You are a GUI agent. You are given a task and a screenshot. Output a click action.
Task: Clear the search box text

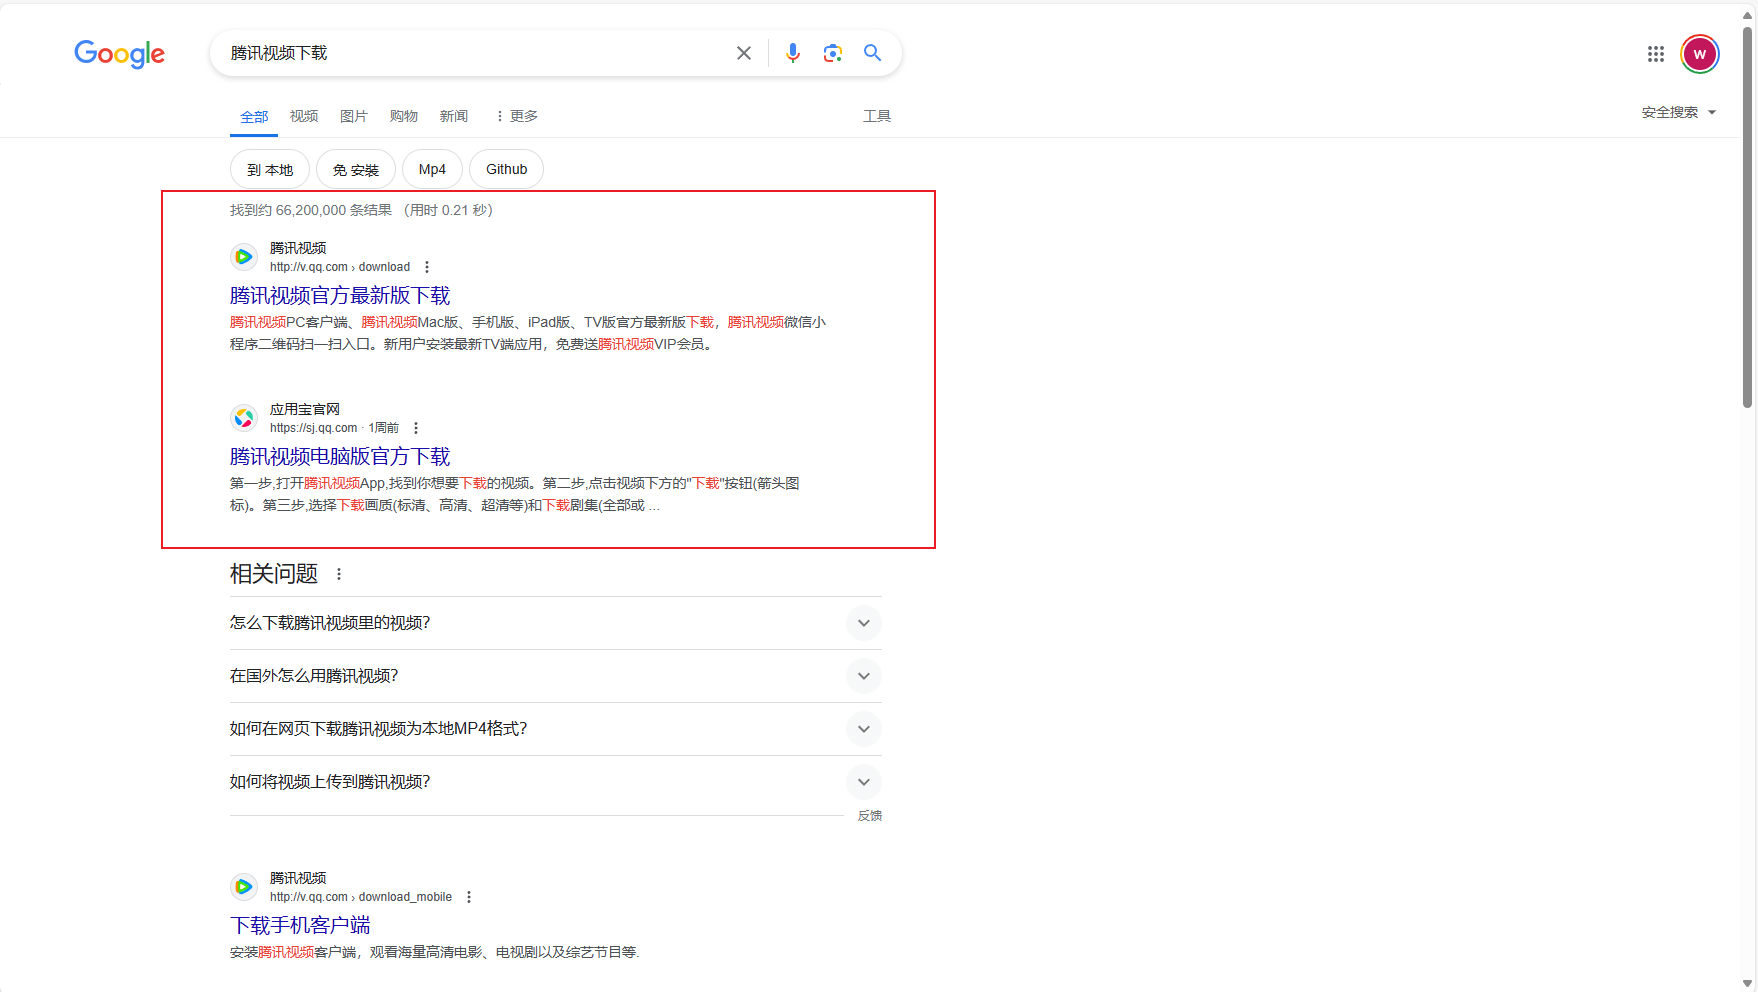[744, 53]
